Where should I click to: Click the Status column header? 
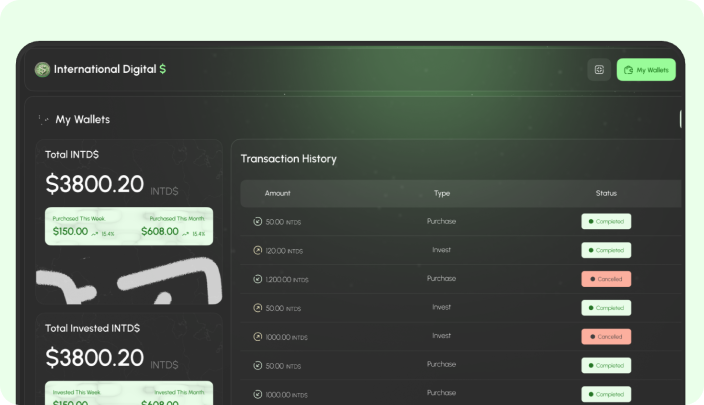click(x=606, y=193)
